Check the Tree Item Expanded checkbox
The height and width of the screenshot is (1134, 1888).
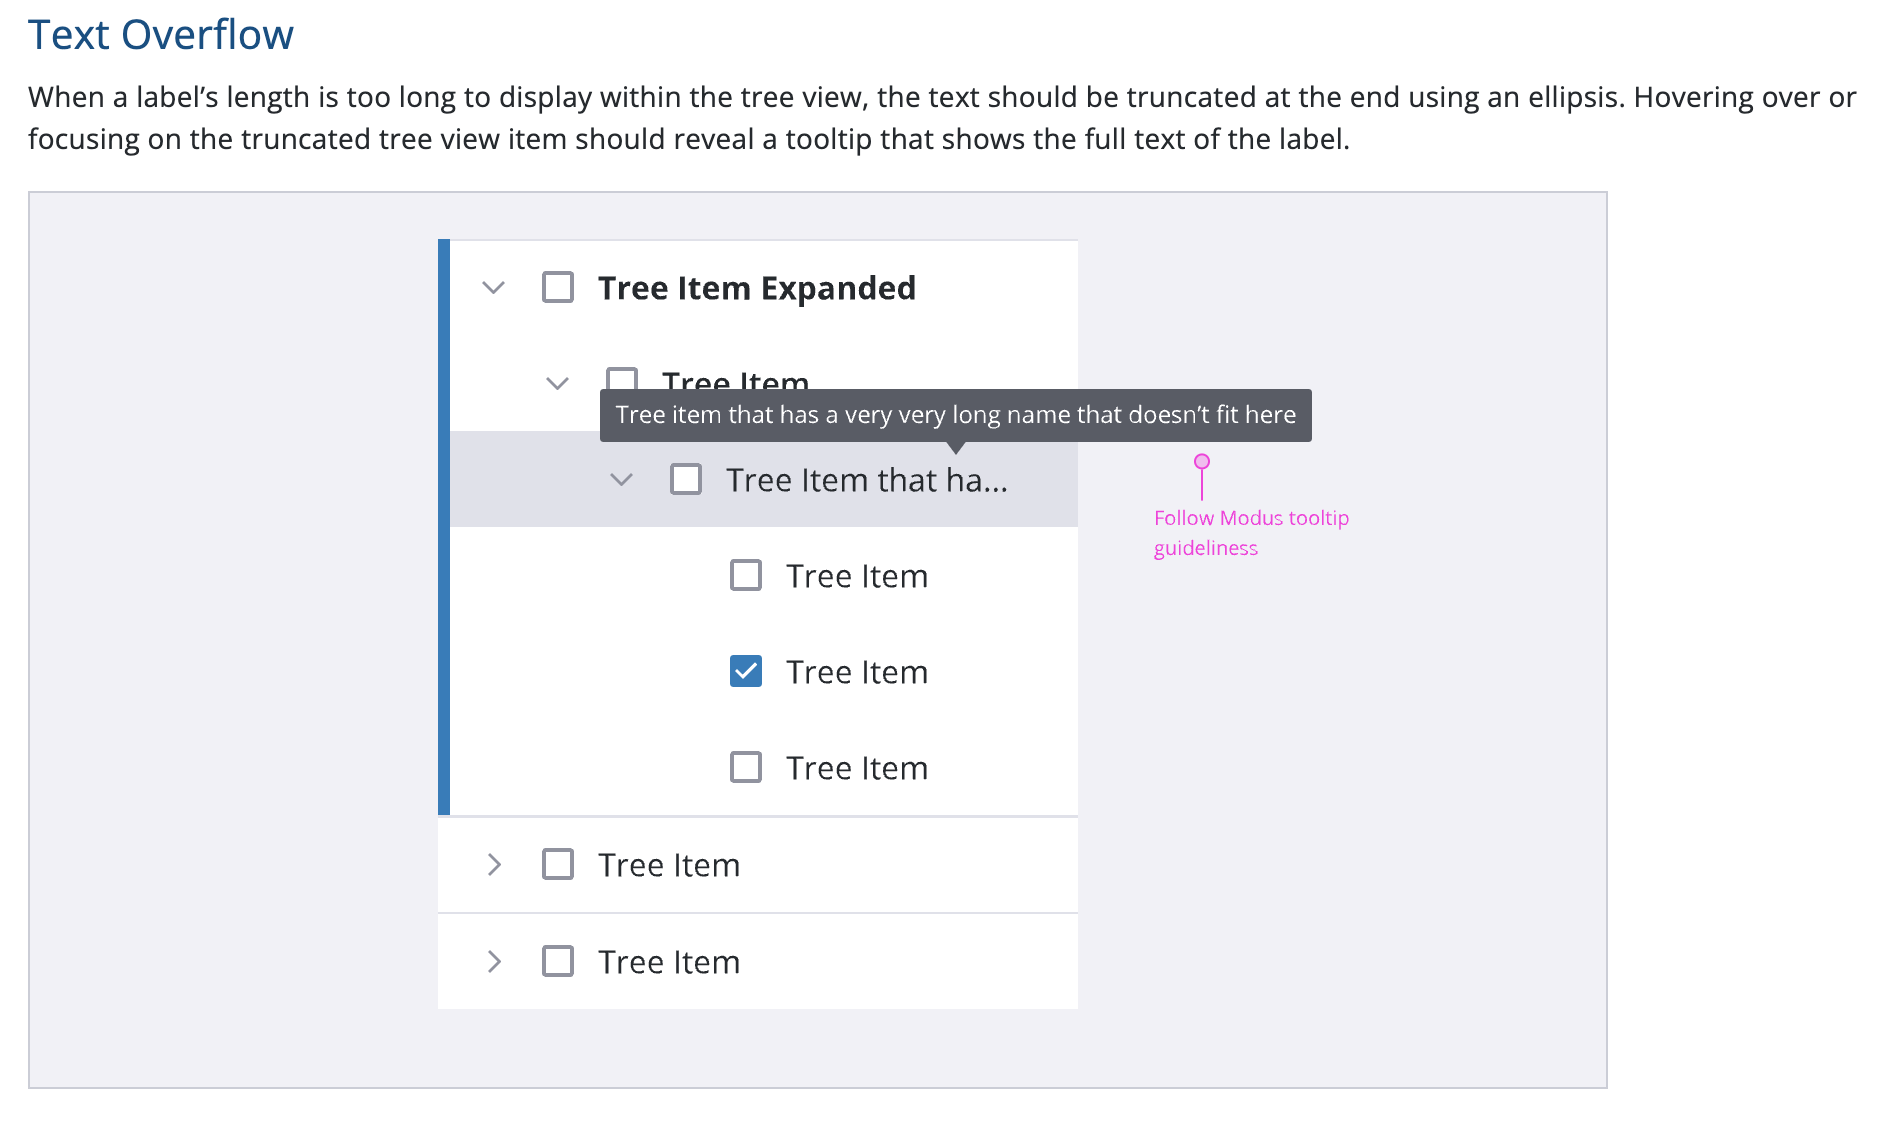[x=558, y=287]
